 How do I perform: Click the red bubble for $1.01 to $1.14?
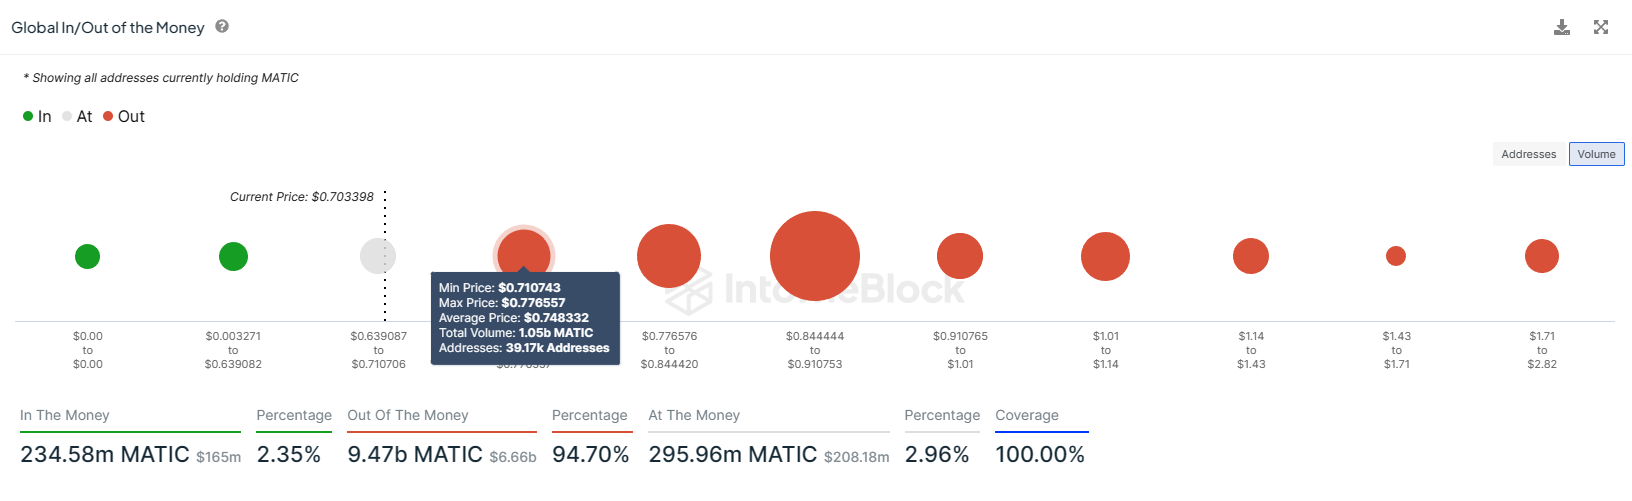point(1105,256)
